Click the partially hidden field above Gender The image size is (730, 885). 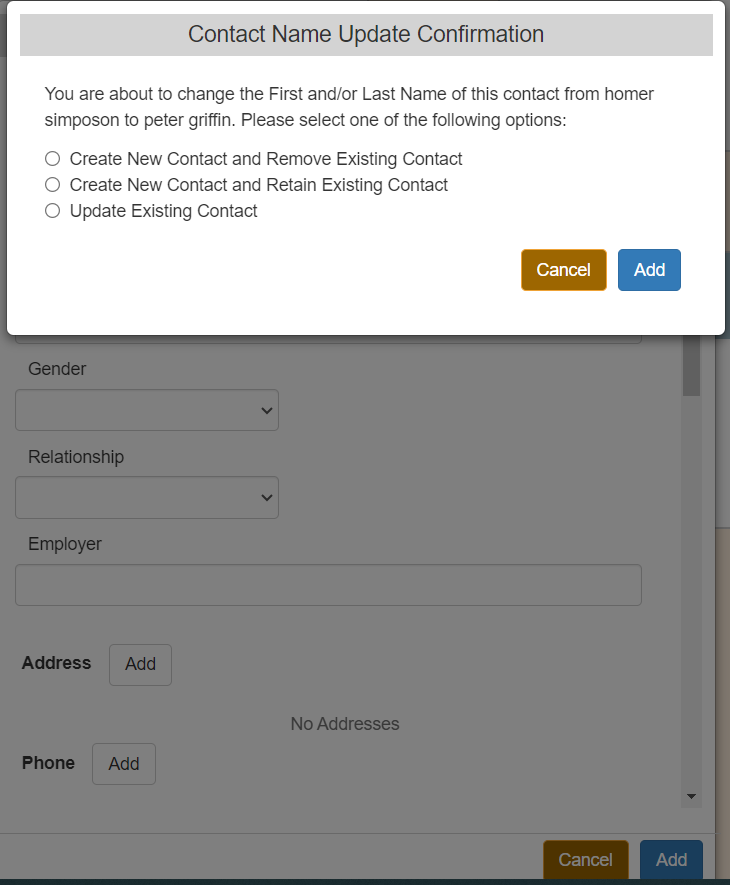(x=328, y=340)
